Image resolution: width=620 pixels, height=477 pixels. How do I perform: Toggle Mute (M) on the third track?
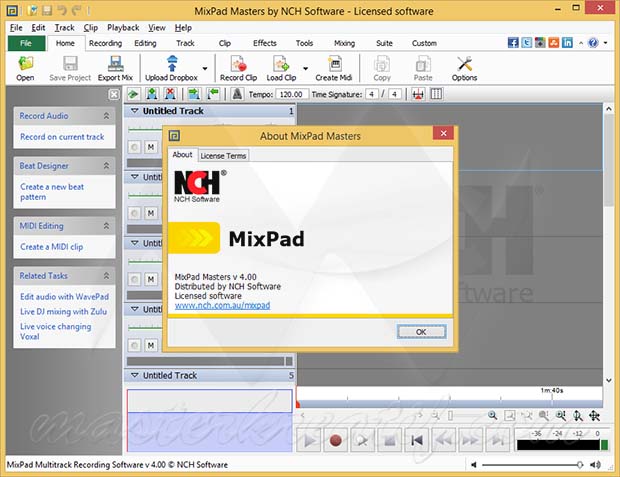tap(151, 279)
